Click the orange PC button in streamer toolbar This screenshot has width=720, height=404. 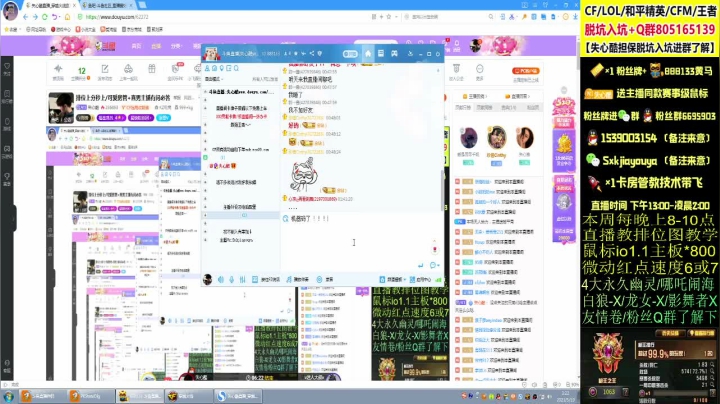tap(526, 71)
